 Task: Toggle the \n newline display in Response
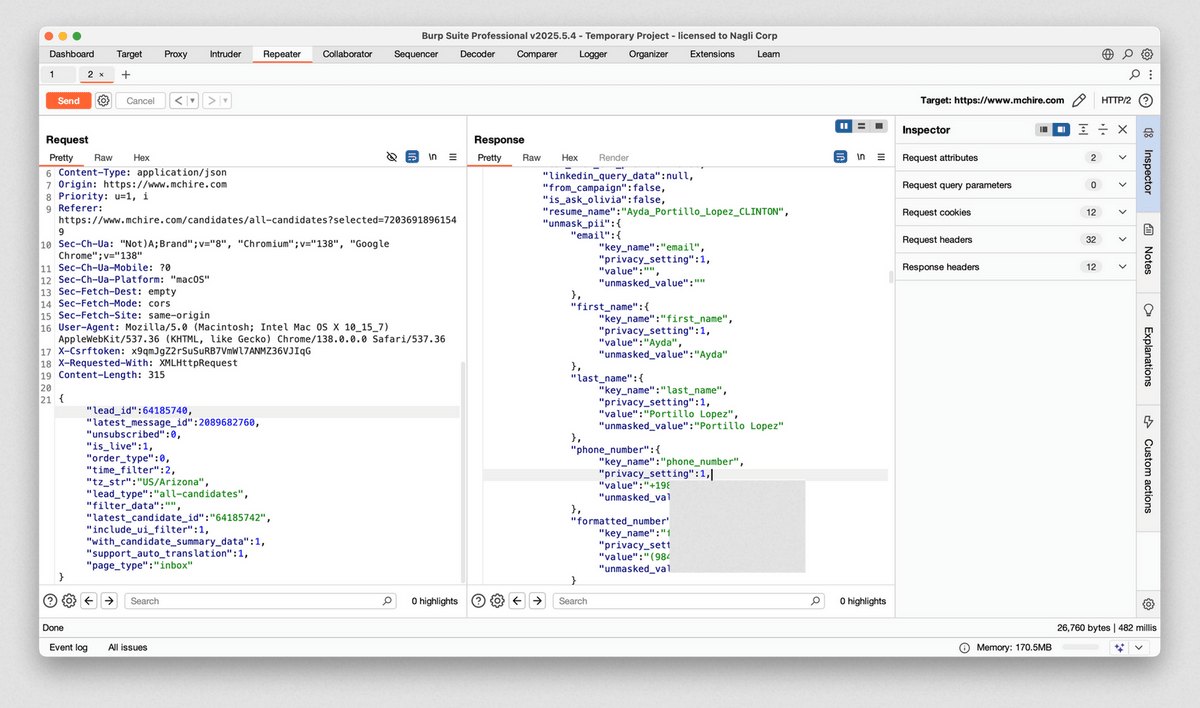coord(860,158)
